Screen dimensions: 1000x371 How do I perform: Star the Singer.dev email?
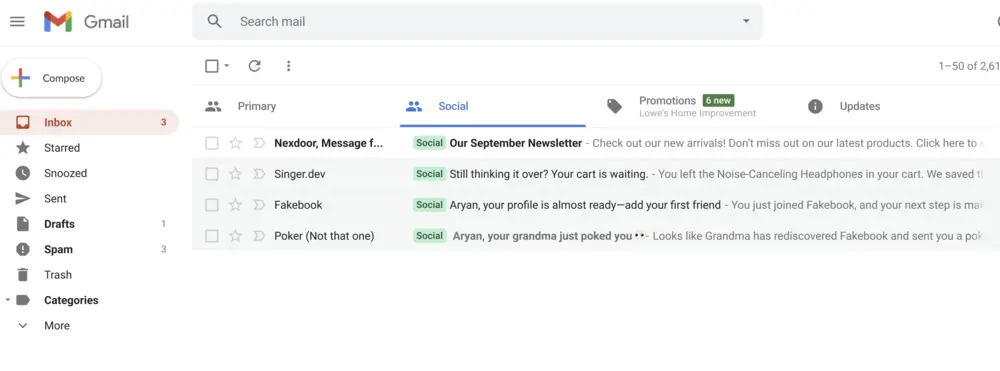tap(235, 174)
